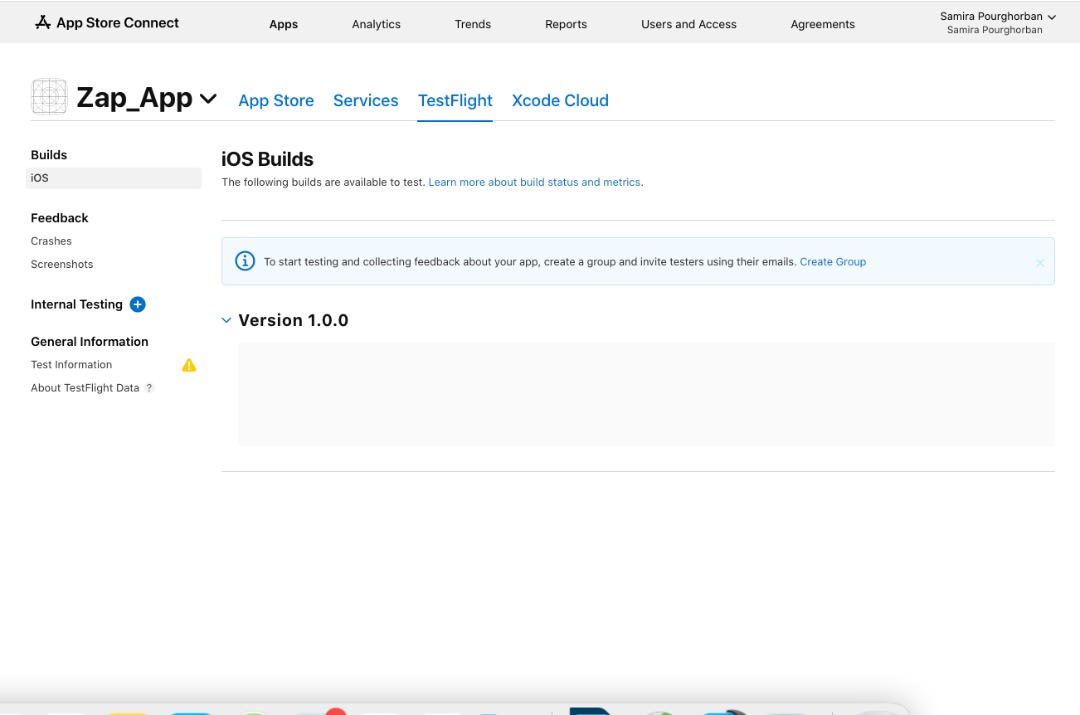Click the Create Group link
Screen dimensions: 1080x715
pos(832,262)
